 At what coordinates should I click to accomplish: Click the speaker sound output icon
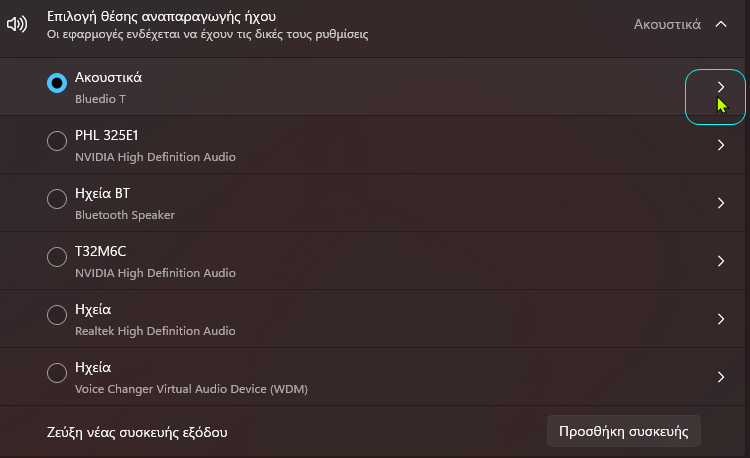pyautogui.click(x=17, y=24)
